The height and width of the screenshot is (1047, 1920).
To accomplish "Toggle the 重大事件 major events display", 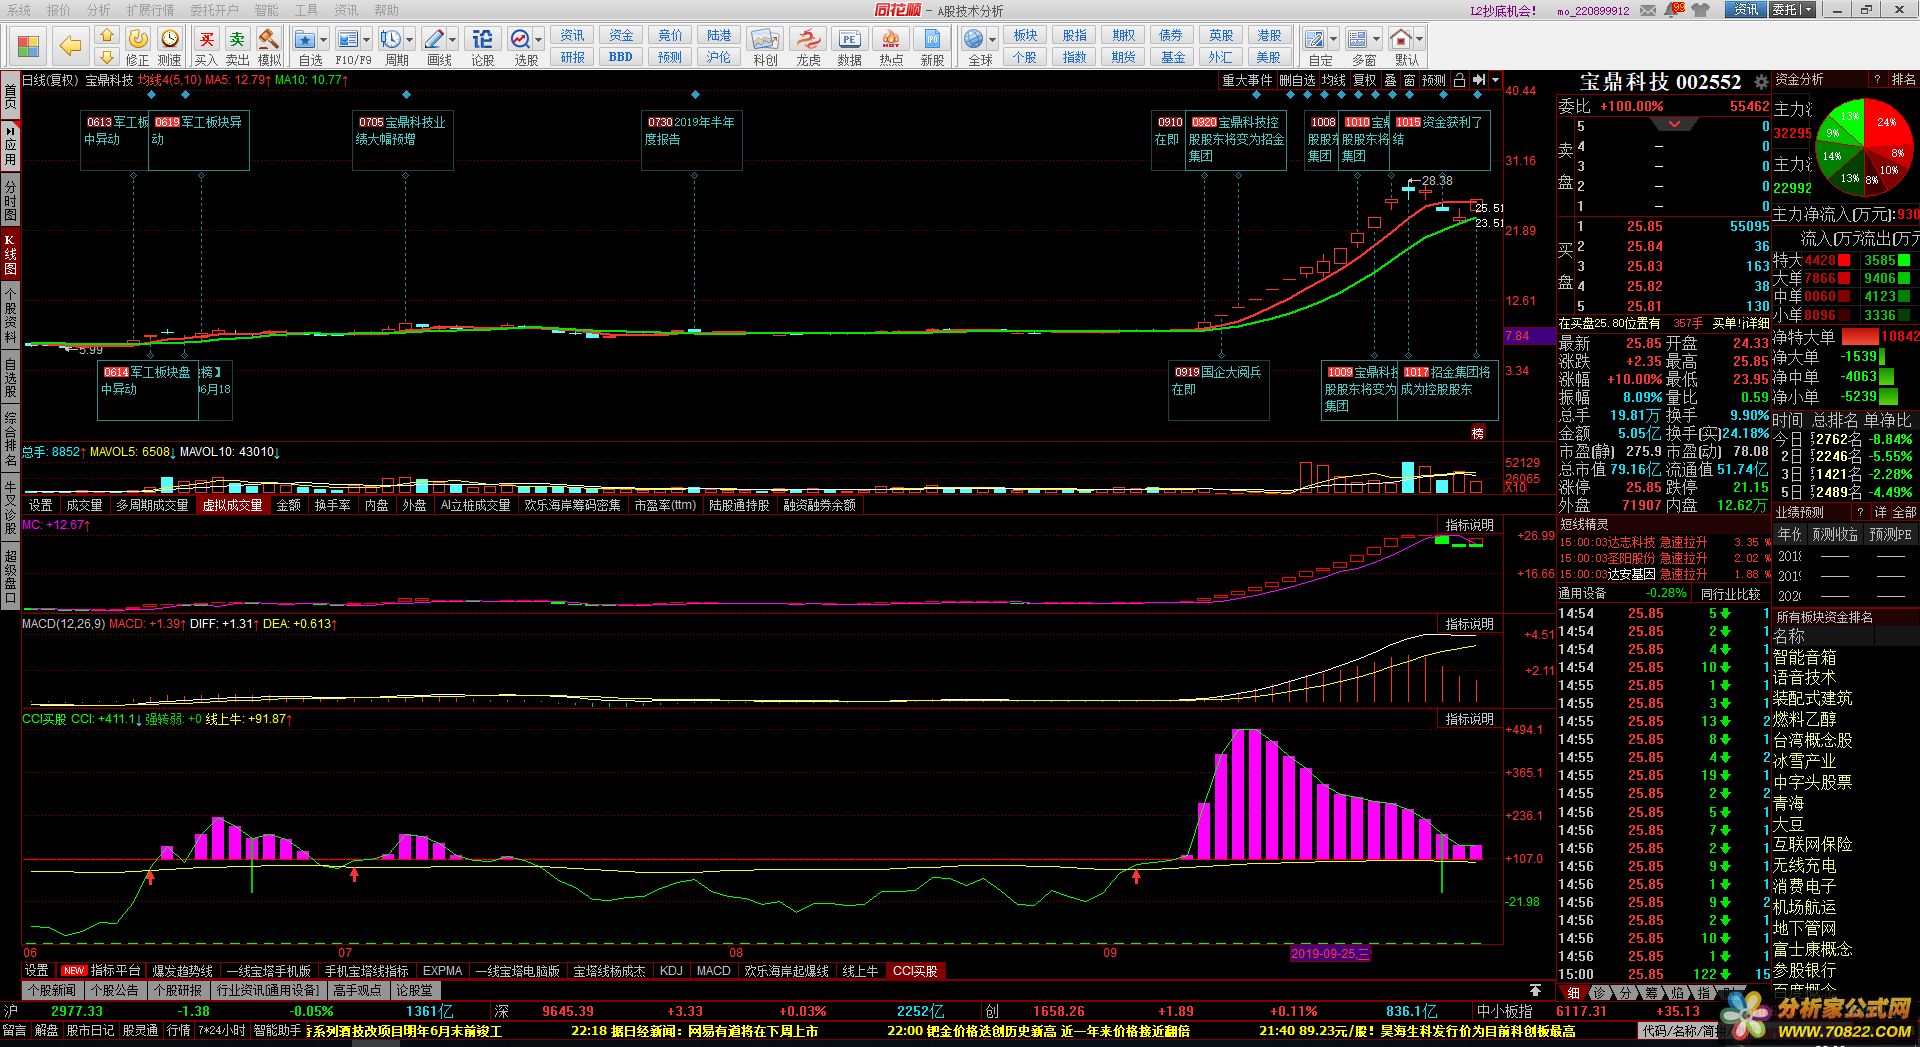I will pos(1247,80).
